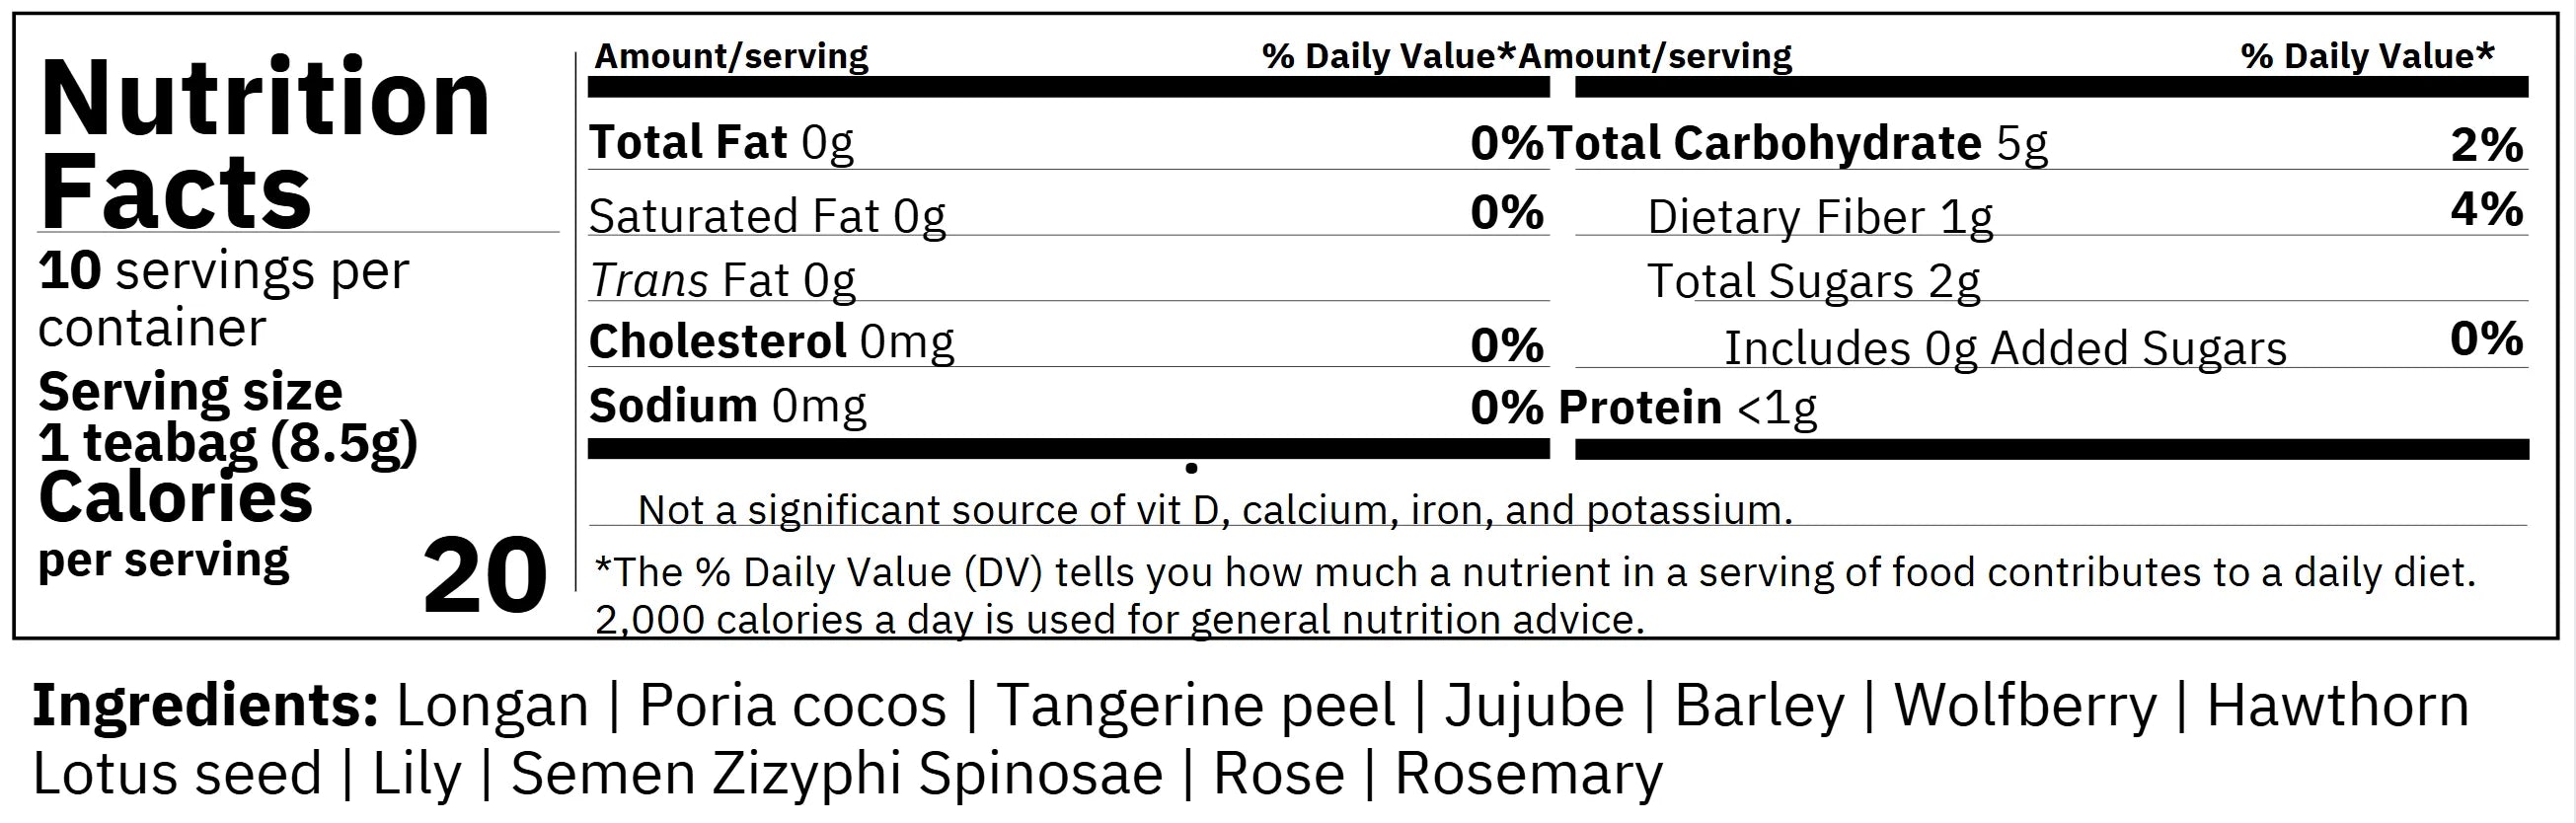Select the Sodium 0mg line
Viewport: 2576px width, 823px height.
(x=727, y=406)
